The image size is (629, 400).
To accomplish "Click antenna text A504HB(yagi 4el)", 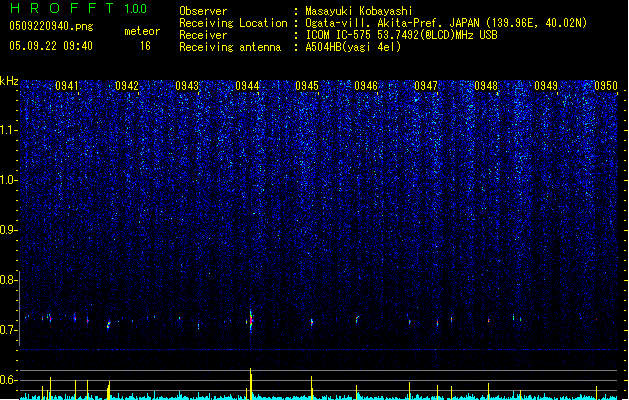I will 353,47.
